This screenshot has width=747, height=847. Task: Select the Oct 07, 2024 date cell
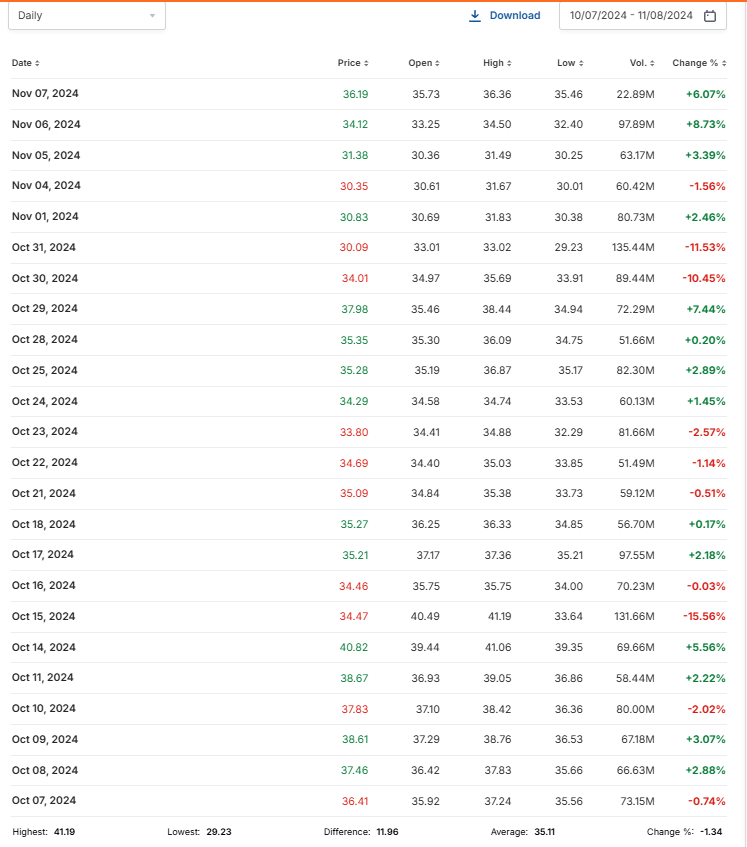coord(44,801)
